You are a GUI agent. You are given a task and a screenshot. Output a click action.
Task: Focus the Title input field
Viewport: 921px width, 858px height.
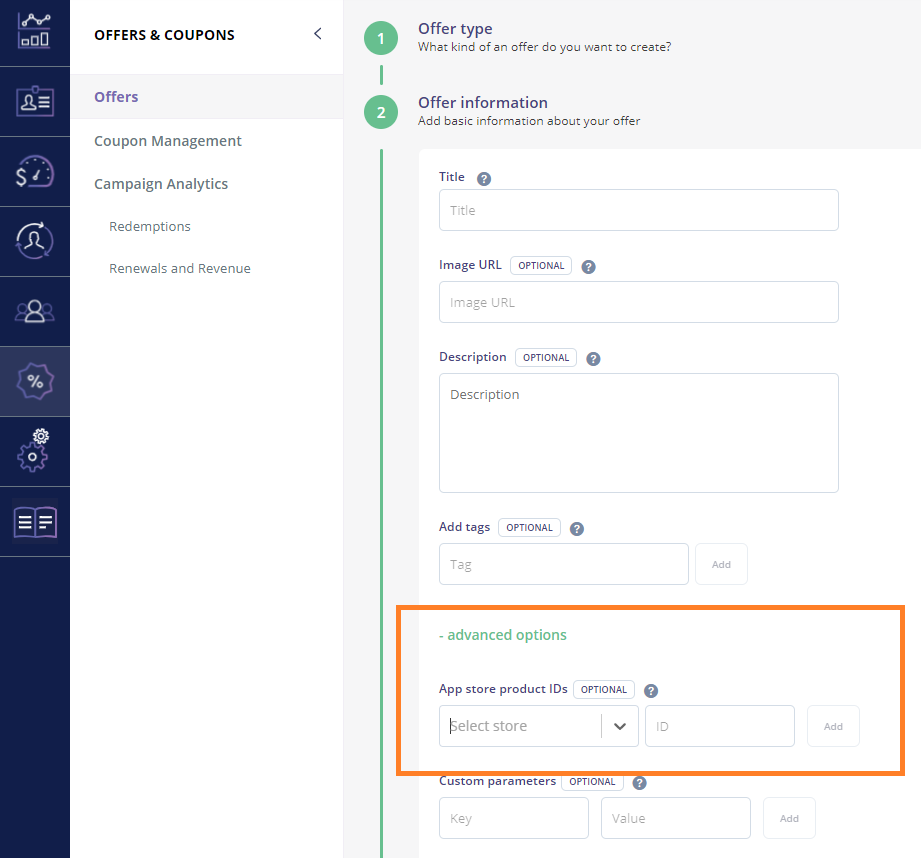[638, 210]
